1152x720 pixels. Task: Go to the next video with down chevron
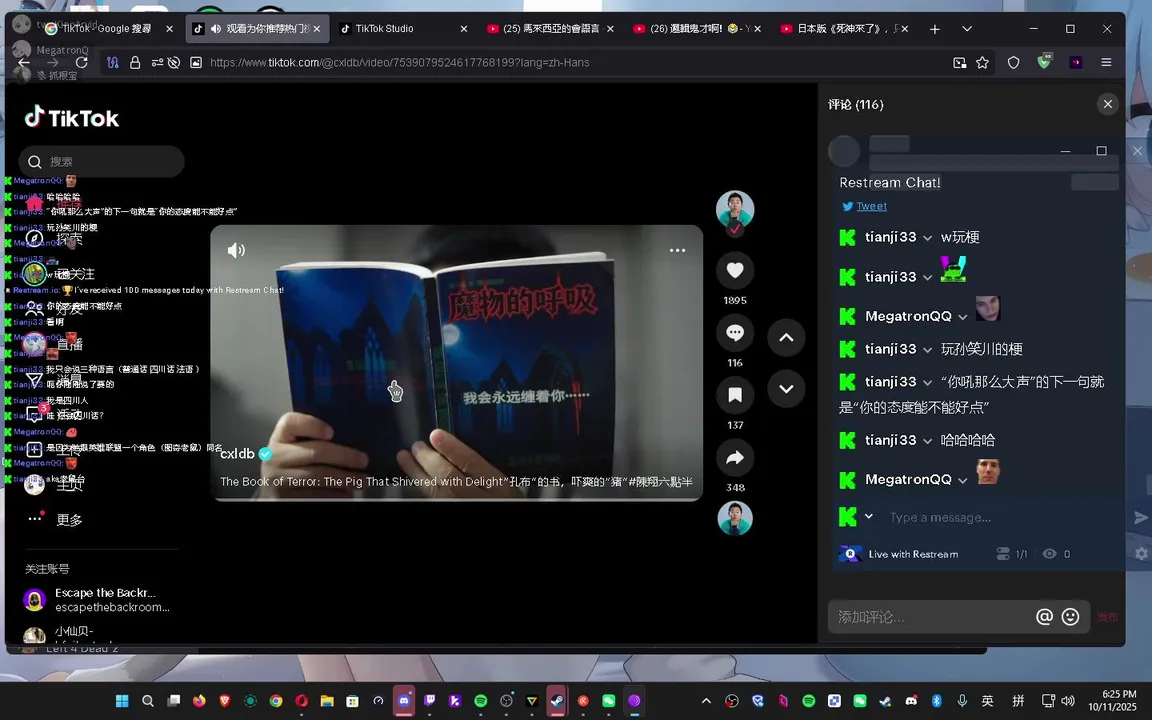[x=786, y=389]
